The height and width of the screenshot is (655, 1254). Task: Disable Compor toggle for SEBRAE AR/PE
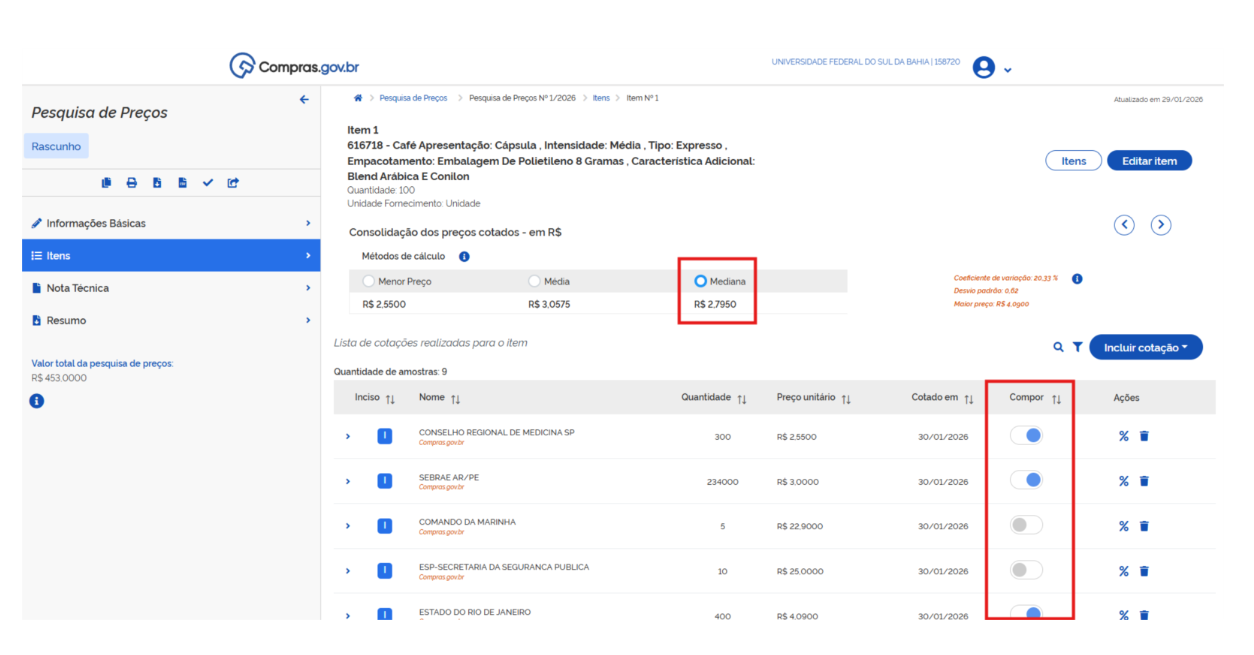coord(1026,480)
